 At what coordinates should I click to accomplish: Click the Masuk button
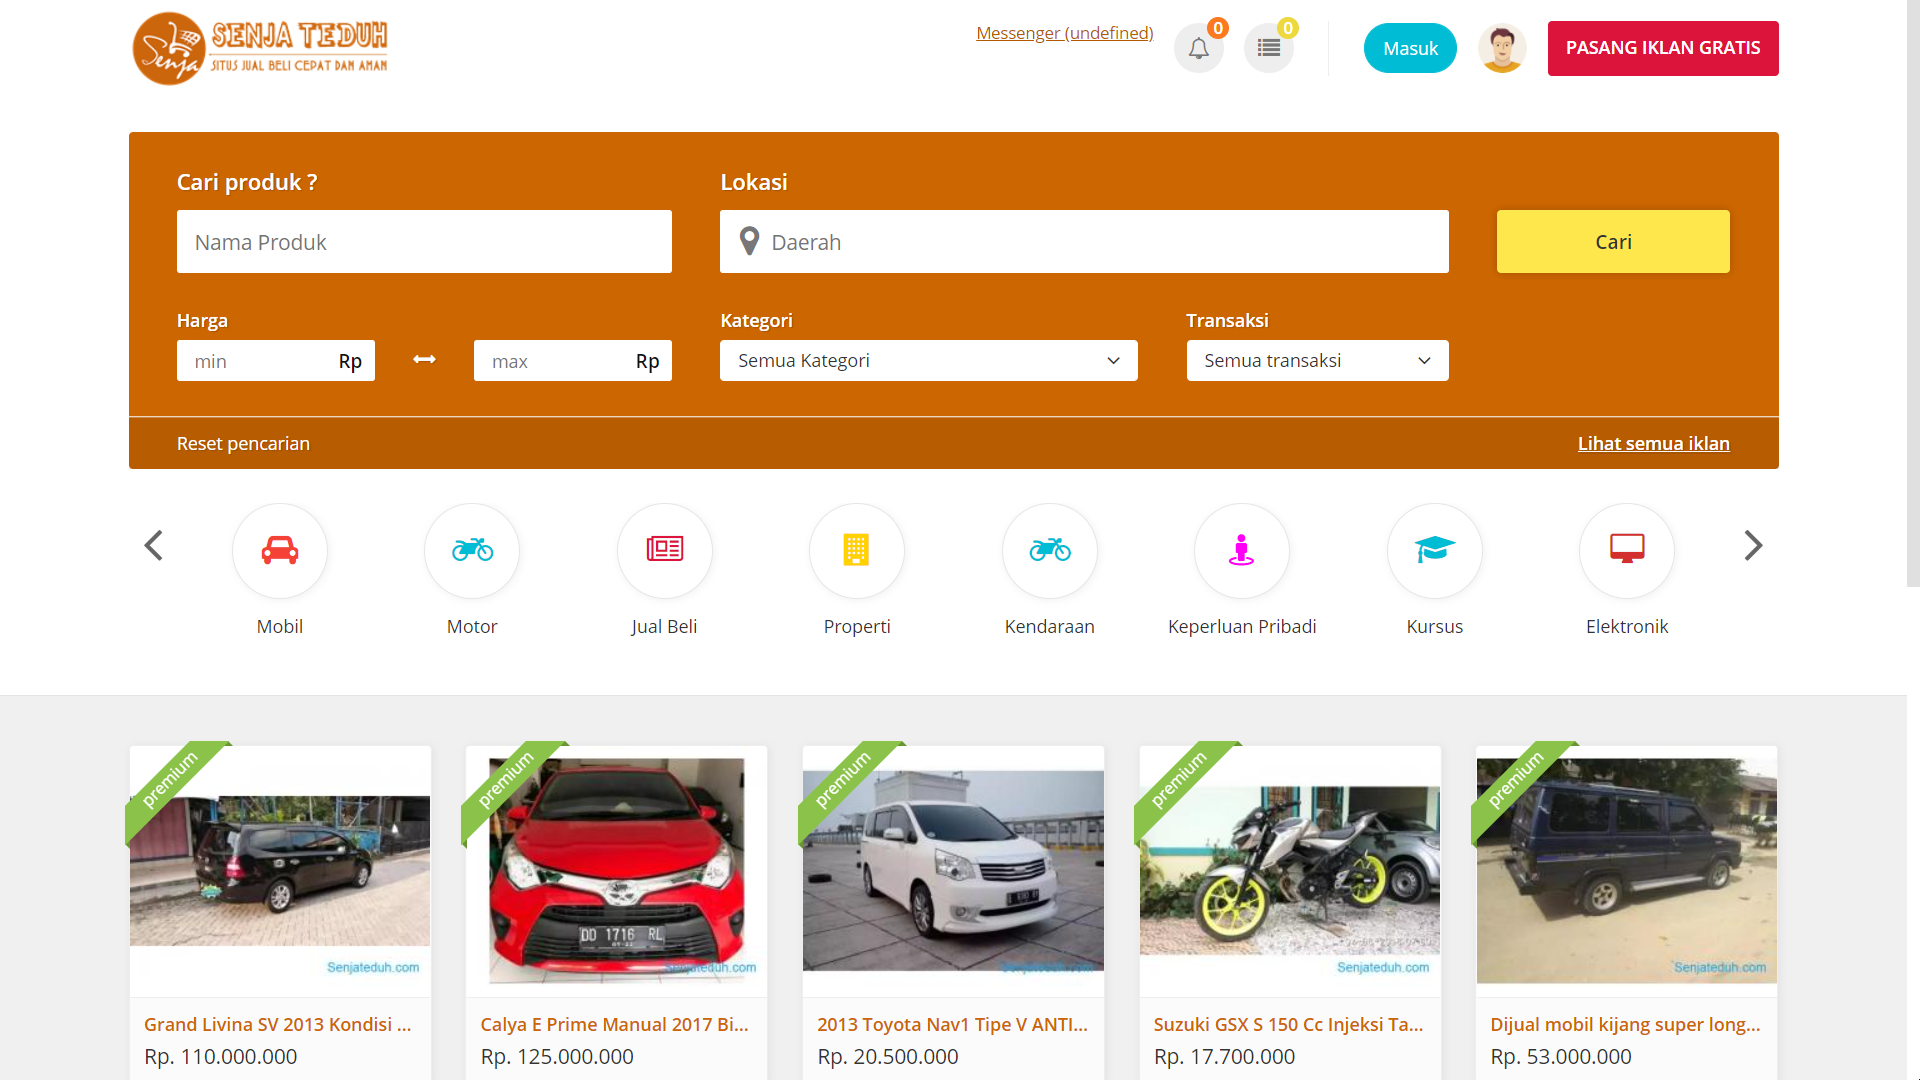1410,47
